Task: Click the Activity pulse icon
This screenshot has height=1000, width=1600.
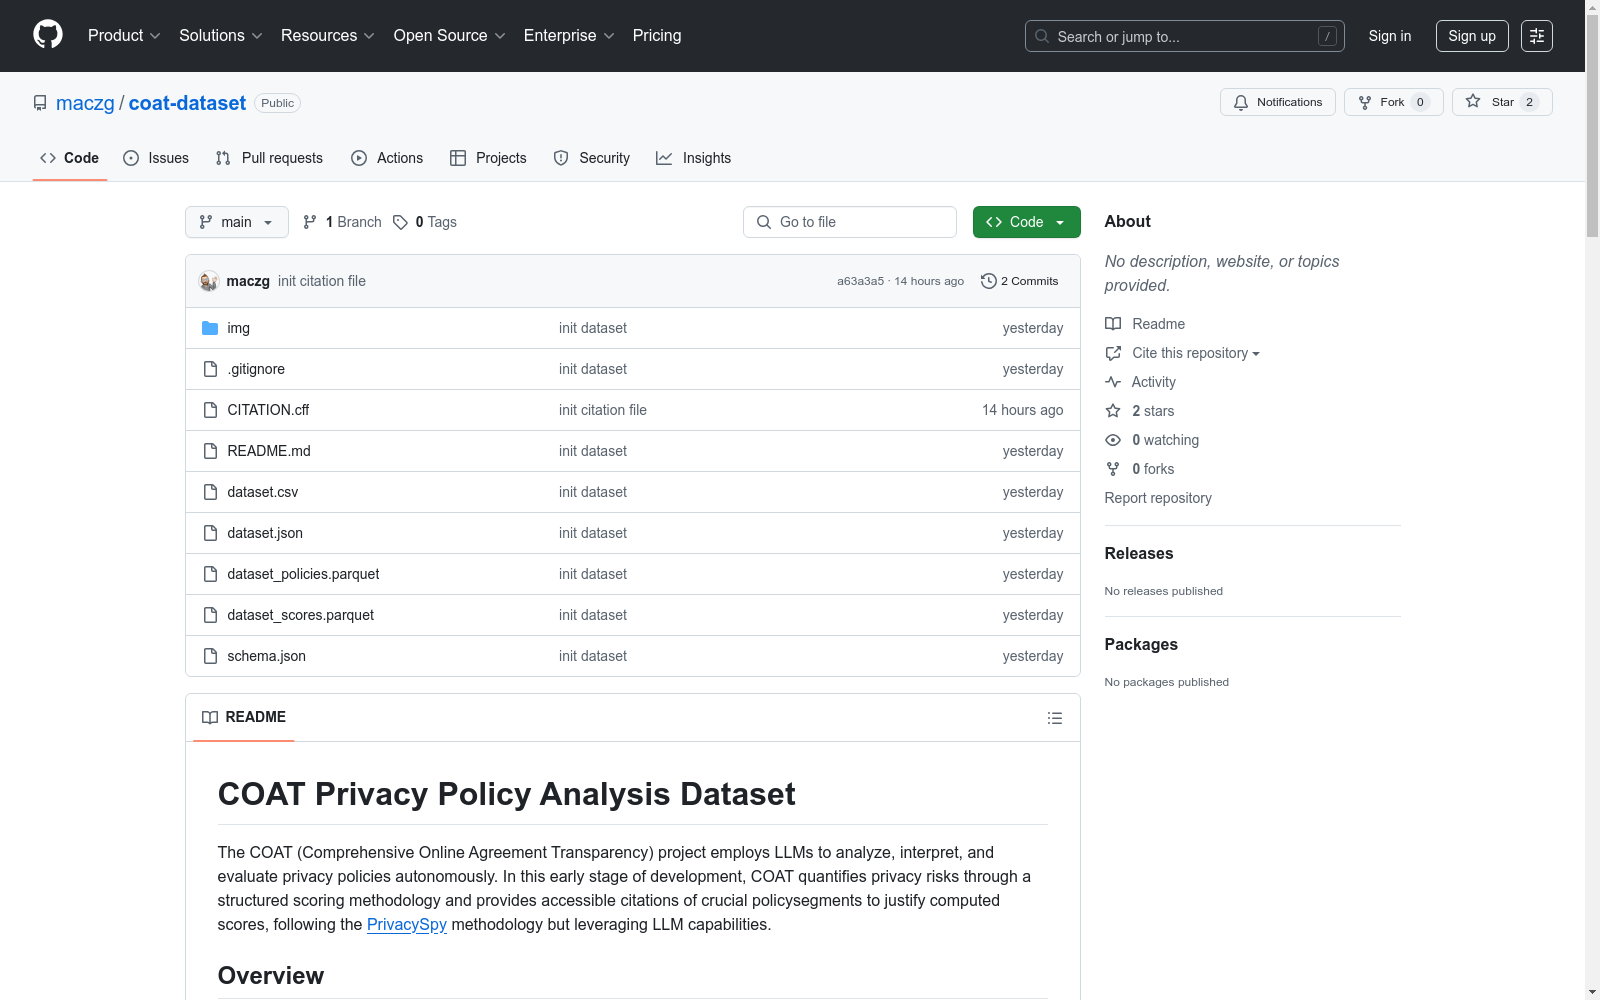Action: (x=1113, y=382)
